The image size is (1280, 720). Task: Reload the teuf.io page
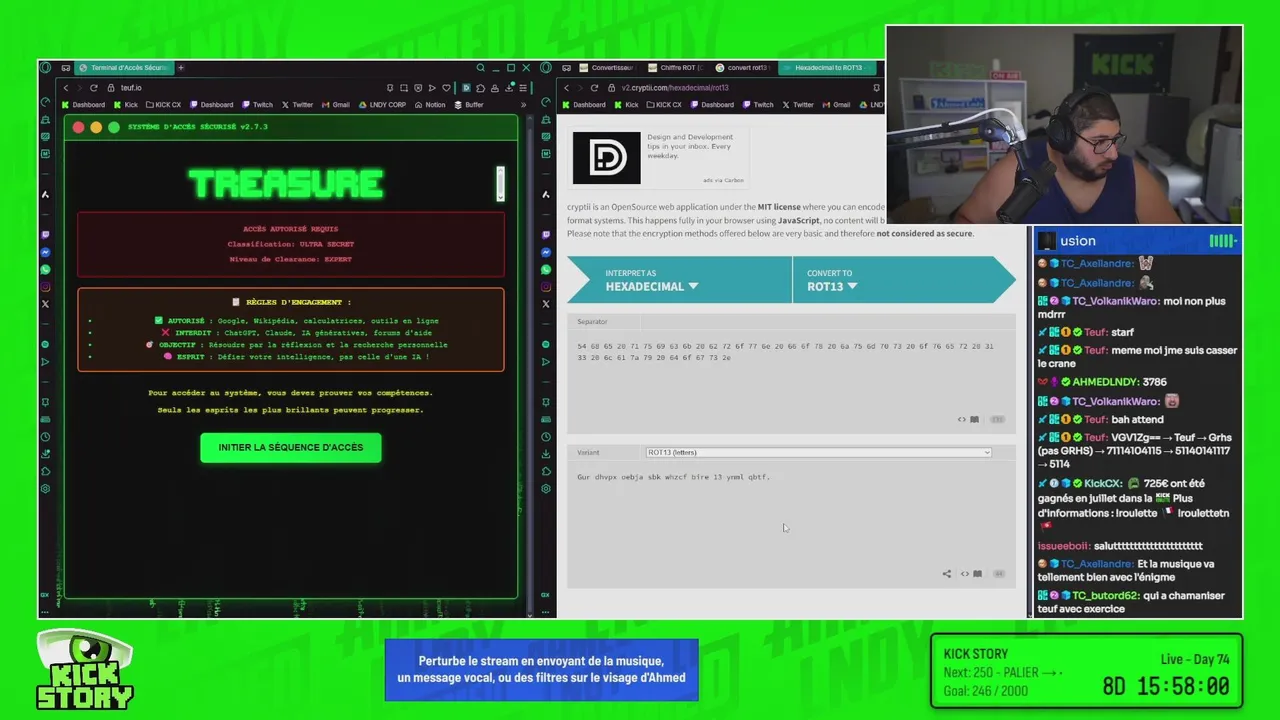click(x=94, y=88)
